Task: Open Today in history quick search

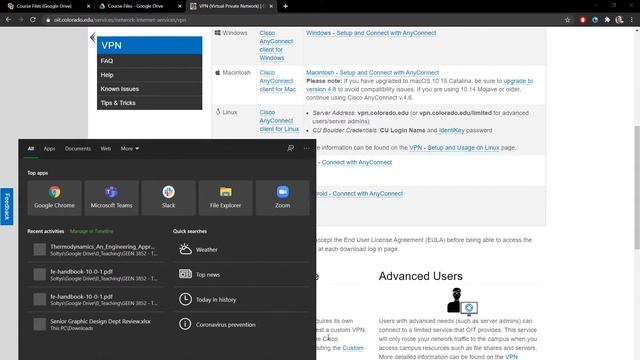Action: pos(242,299)
